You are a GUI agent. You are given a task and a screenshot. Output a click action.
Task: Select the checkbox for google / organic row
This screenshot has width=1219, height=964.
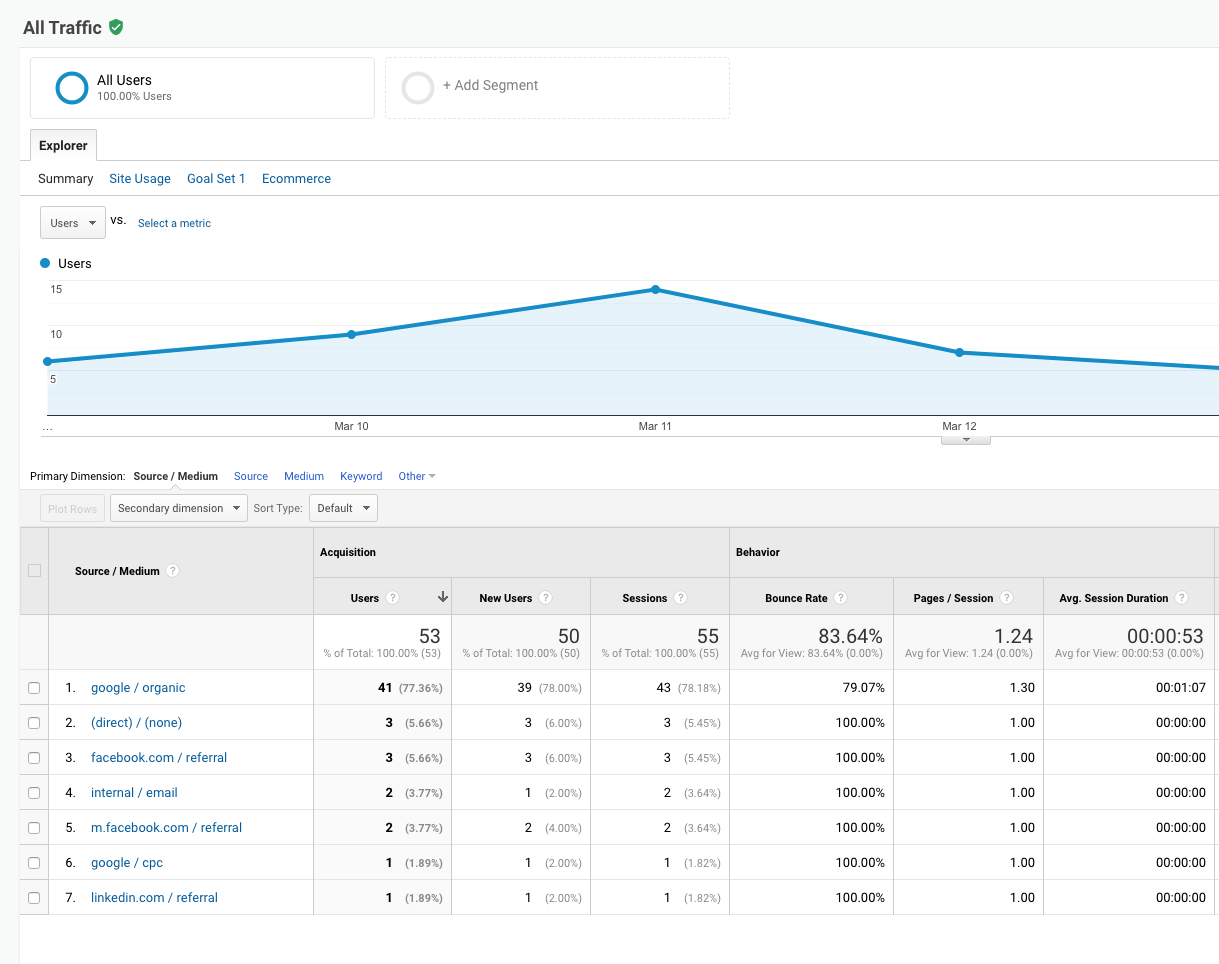tap(33, 687)
